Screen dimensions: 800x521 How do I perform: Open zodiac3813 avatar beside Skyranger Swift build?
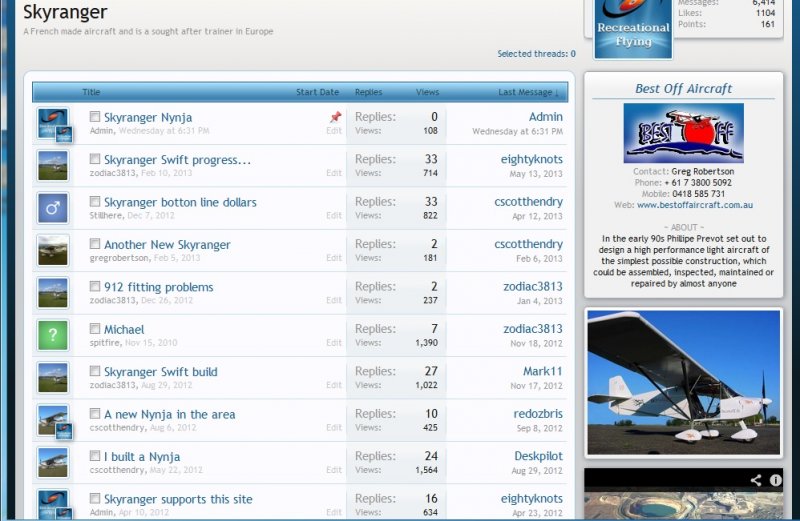click(53, 377)
